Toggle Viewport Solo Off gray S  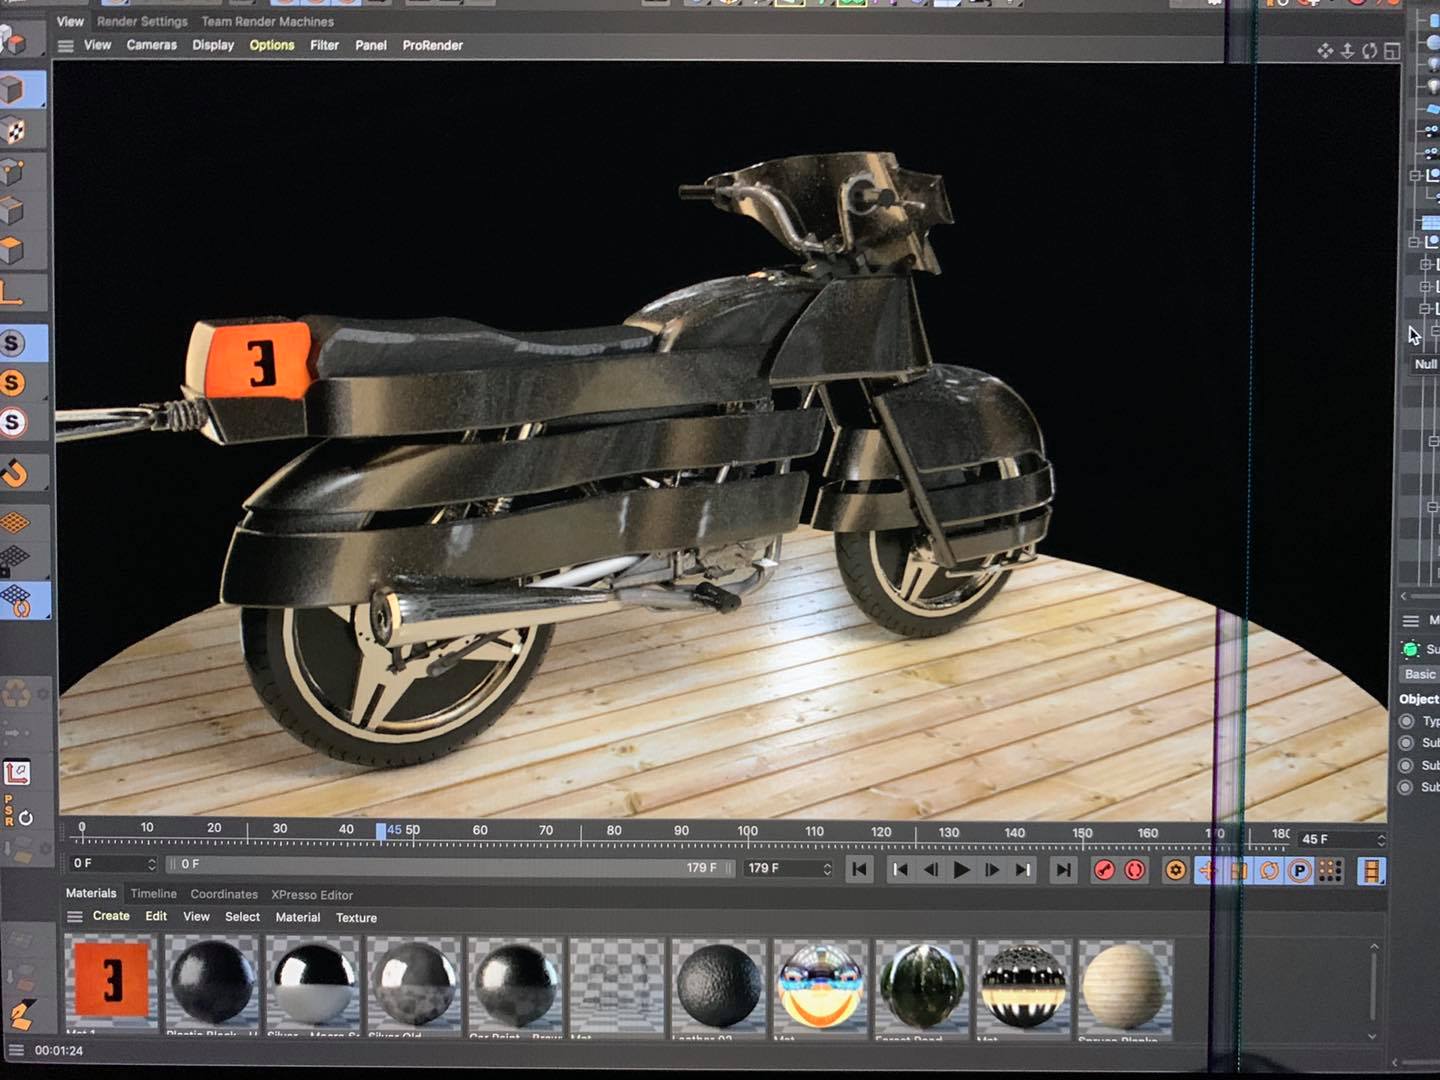point(12,343)
